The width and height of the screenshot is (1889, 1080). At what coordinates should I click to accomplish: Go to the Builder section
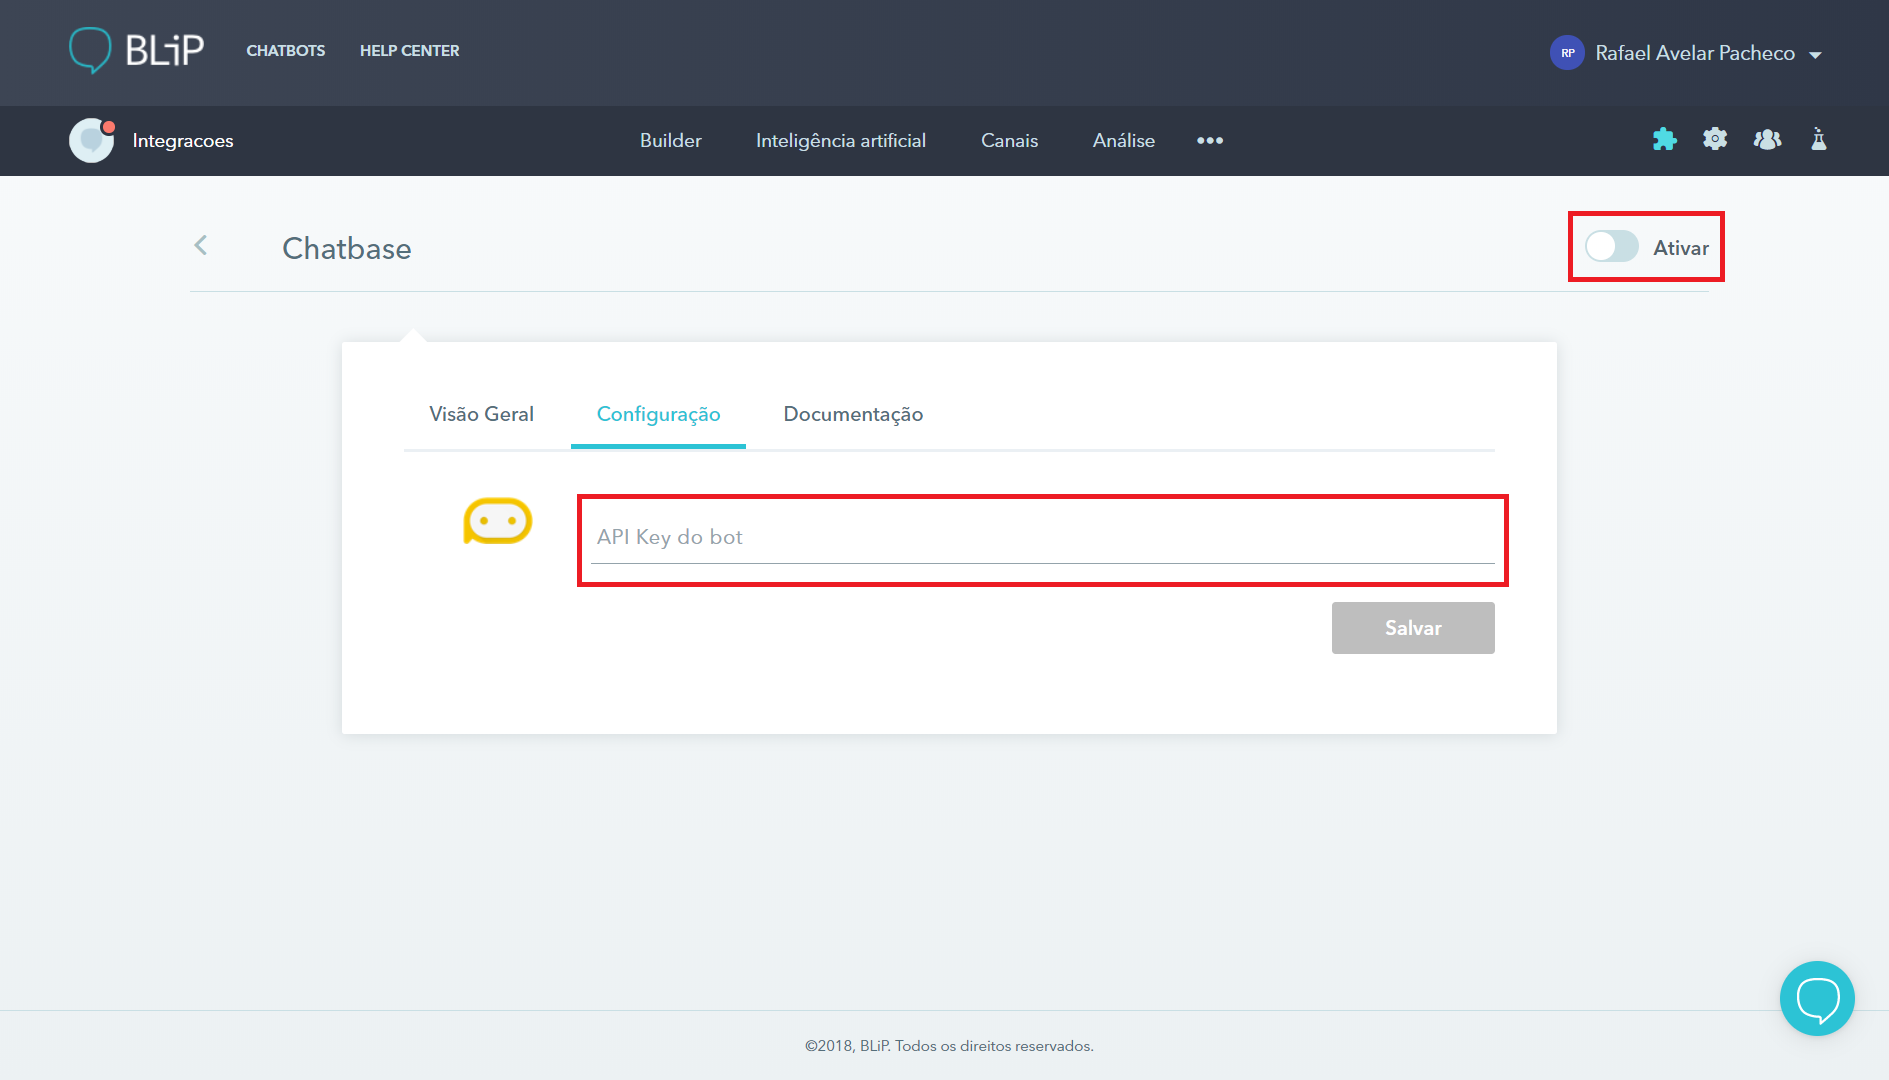(671, 141)
